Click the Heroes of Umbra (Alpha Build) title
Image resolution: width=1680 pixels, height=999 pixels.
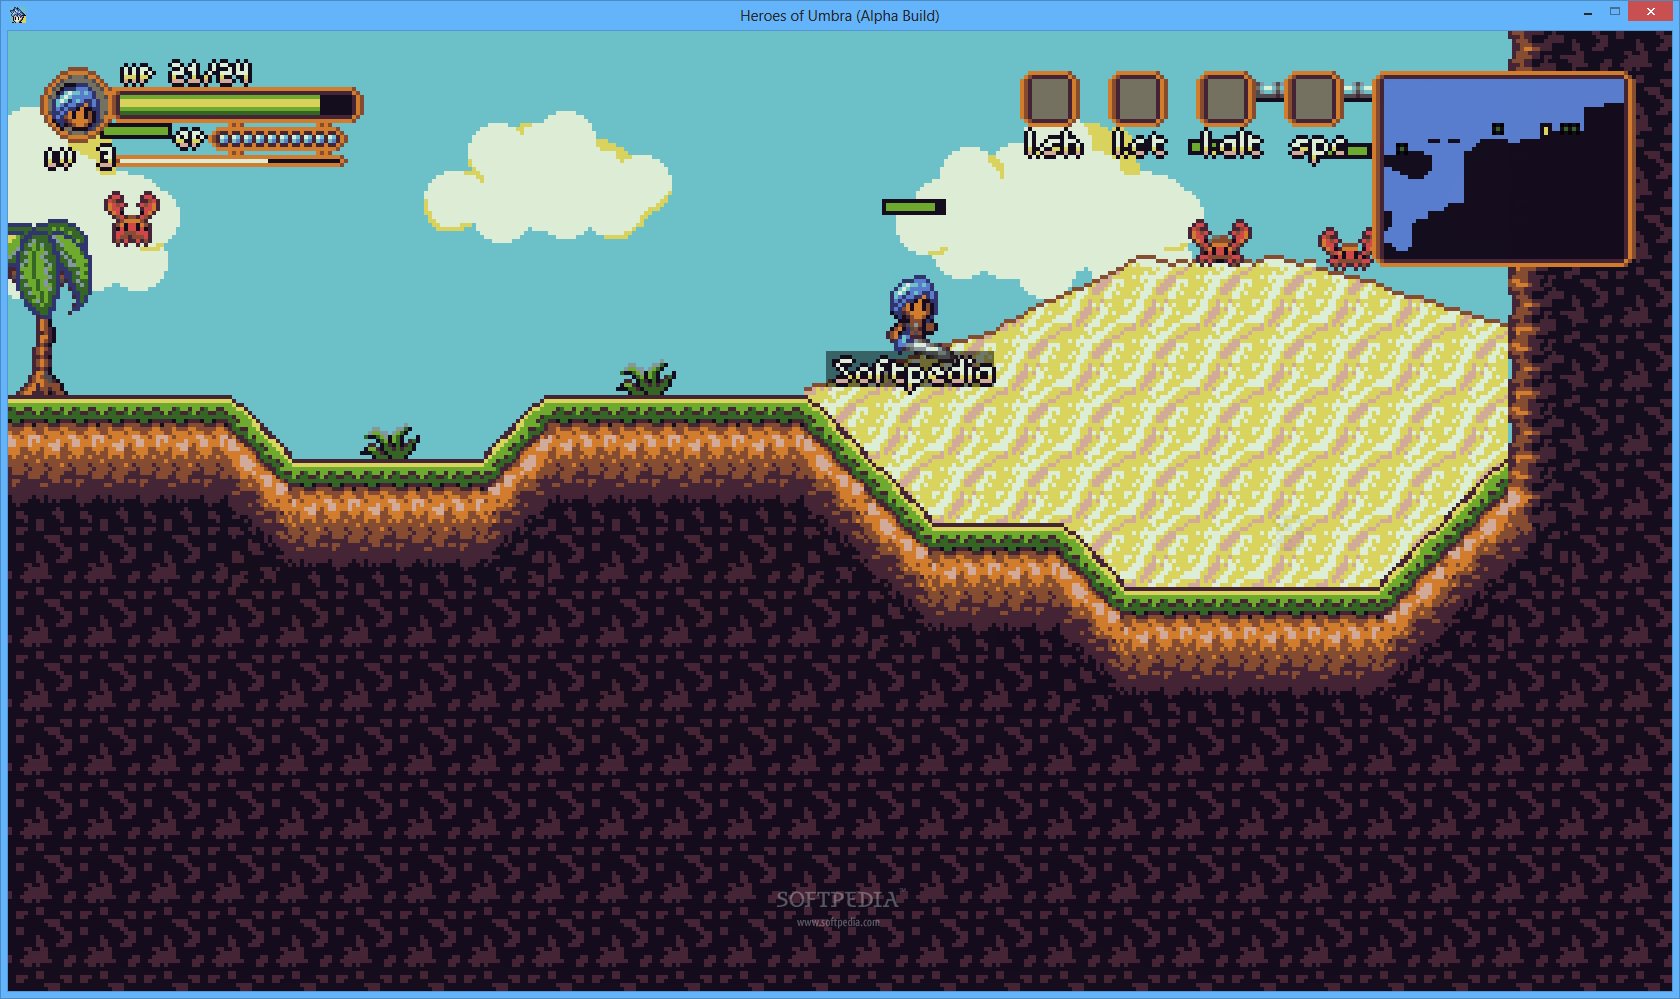[x=839, y=15]
